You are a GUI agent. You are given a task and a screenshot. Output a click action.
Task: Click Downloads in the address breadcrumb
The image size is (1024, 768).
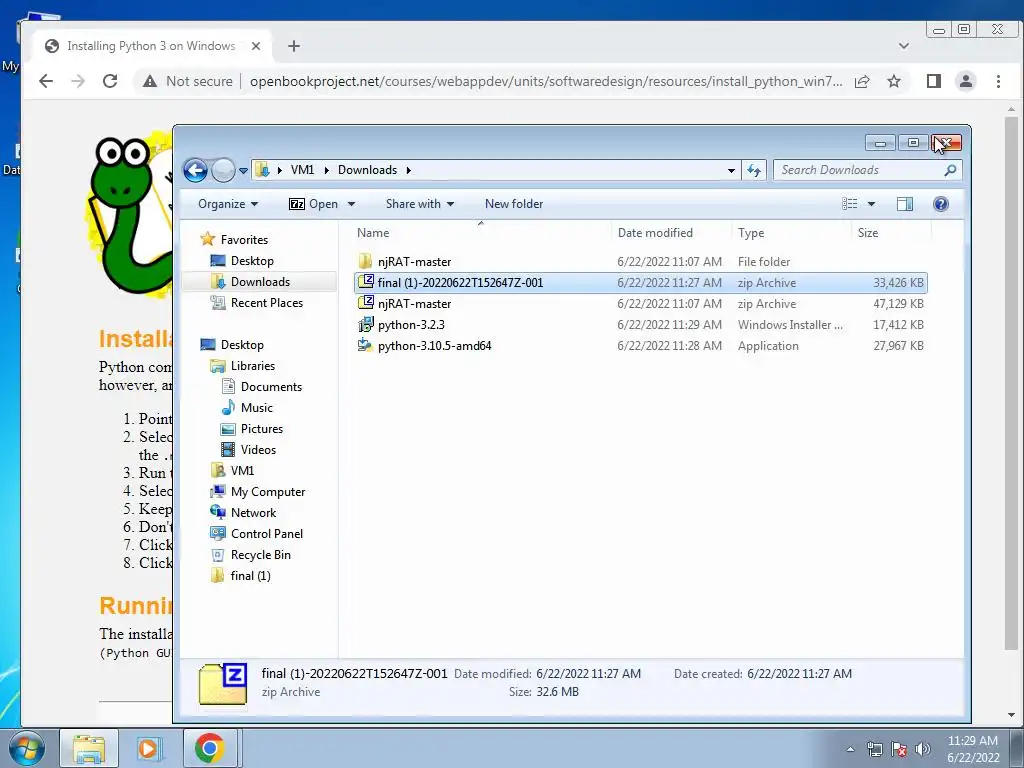(367, 170)
